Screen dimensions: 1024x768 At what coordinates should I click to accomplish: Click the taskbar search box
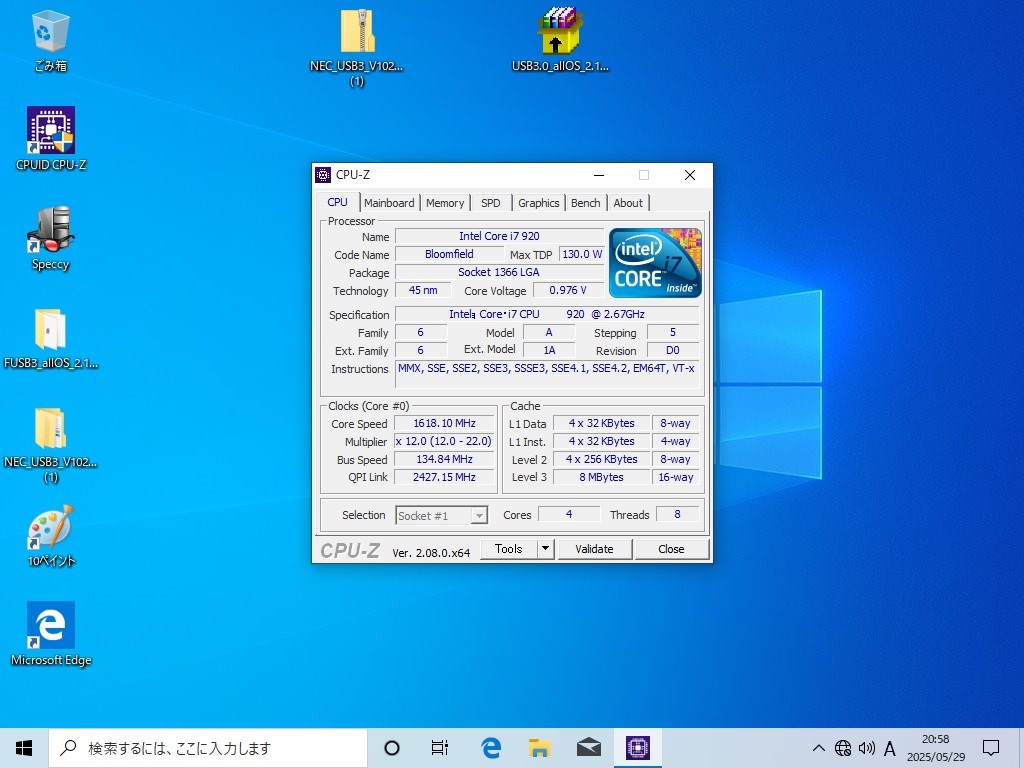(x=208, y=748)
